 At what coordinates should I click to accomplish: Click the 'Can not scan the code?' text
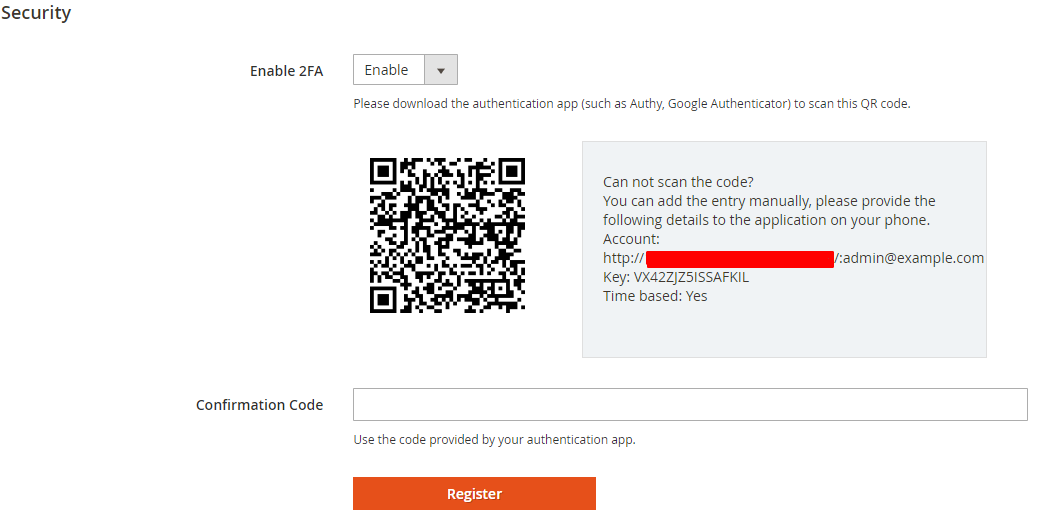click(x=678, y=182)
